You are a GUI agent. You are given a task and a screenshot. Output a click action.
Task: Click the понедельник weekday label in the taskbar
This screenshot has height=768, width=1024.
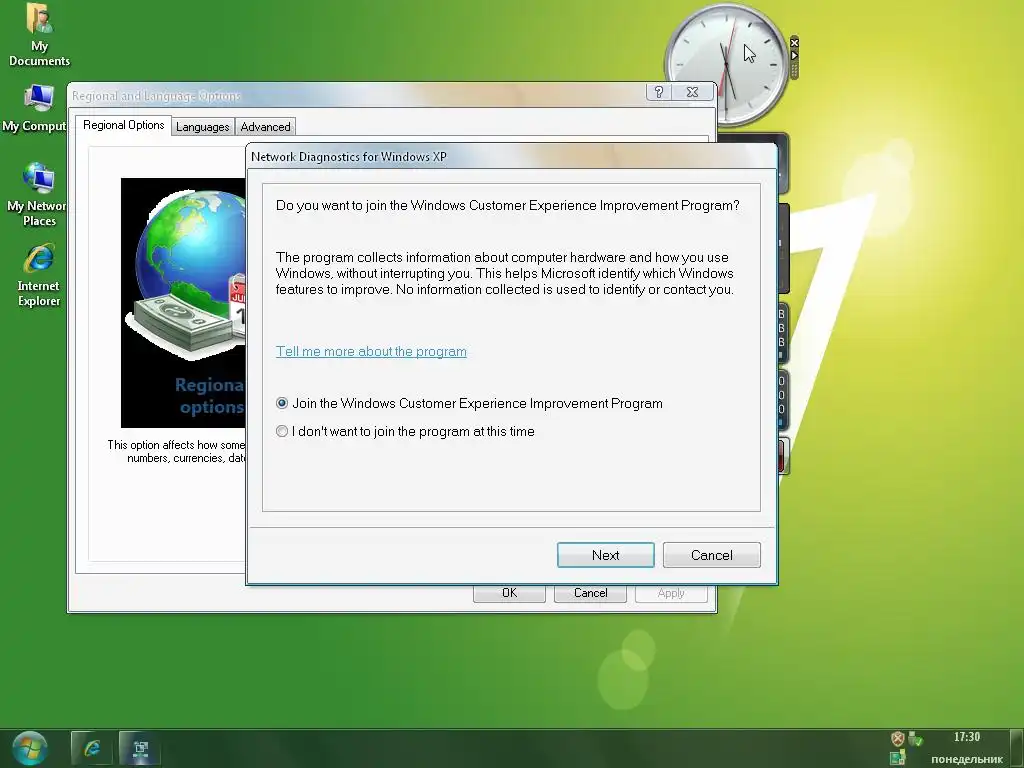pos(967,759)
